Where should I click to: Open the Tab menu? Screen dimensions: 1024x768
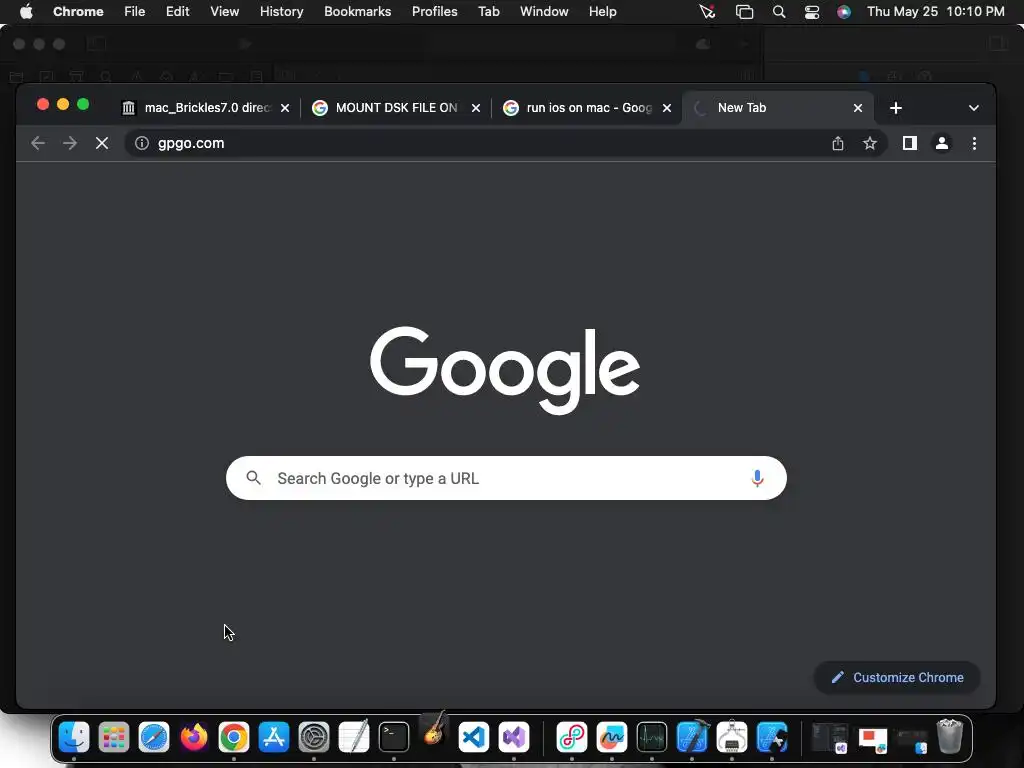click(488, 11)
